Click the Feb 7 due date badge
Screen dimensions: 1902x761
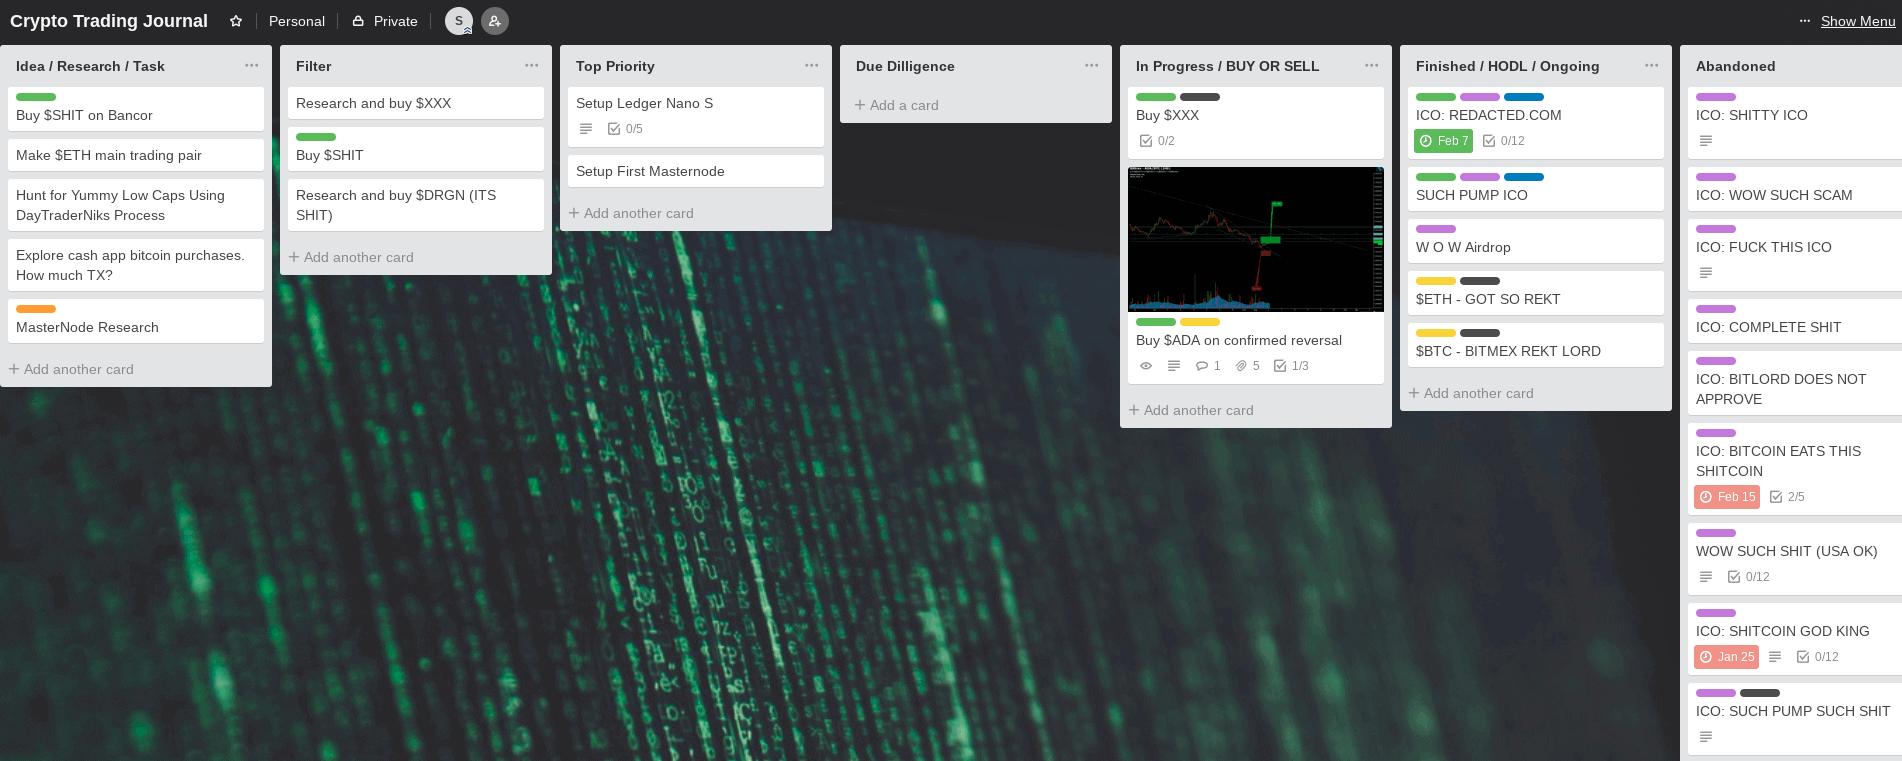click(1443, 141)
